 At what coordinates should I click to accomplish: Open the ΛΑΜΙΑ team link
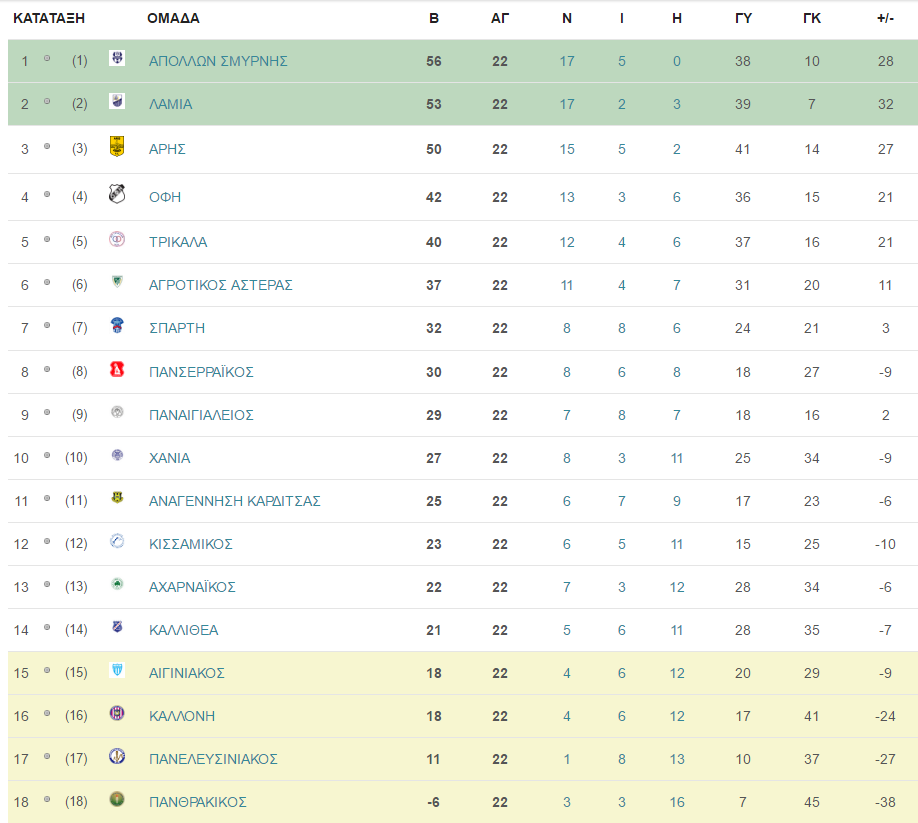[170, 104]
